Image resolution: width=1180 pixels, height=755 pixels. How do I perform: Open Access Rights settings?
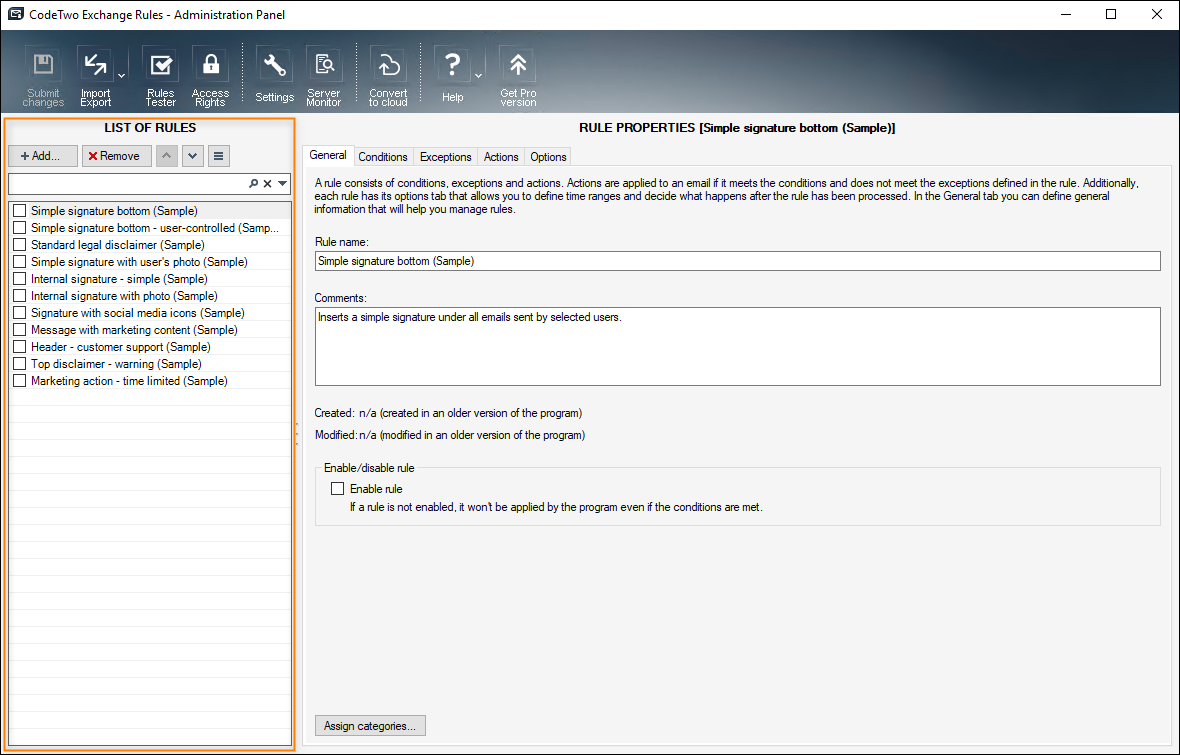(x=210, y=77)
